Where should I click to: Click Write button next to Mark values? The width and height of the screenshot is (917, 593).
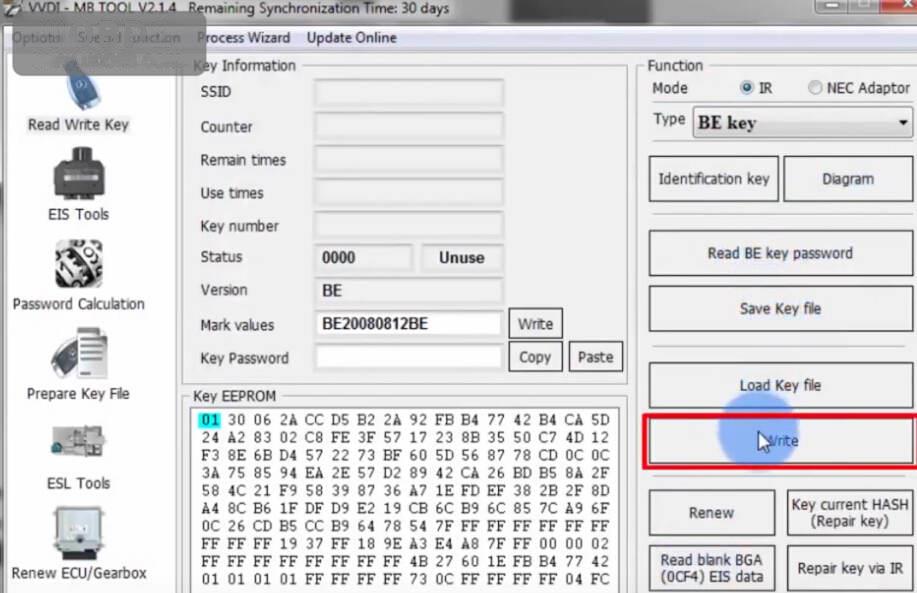535,324
